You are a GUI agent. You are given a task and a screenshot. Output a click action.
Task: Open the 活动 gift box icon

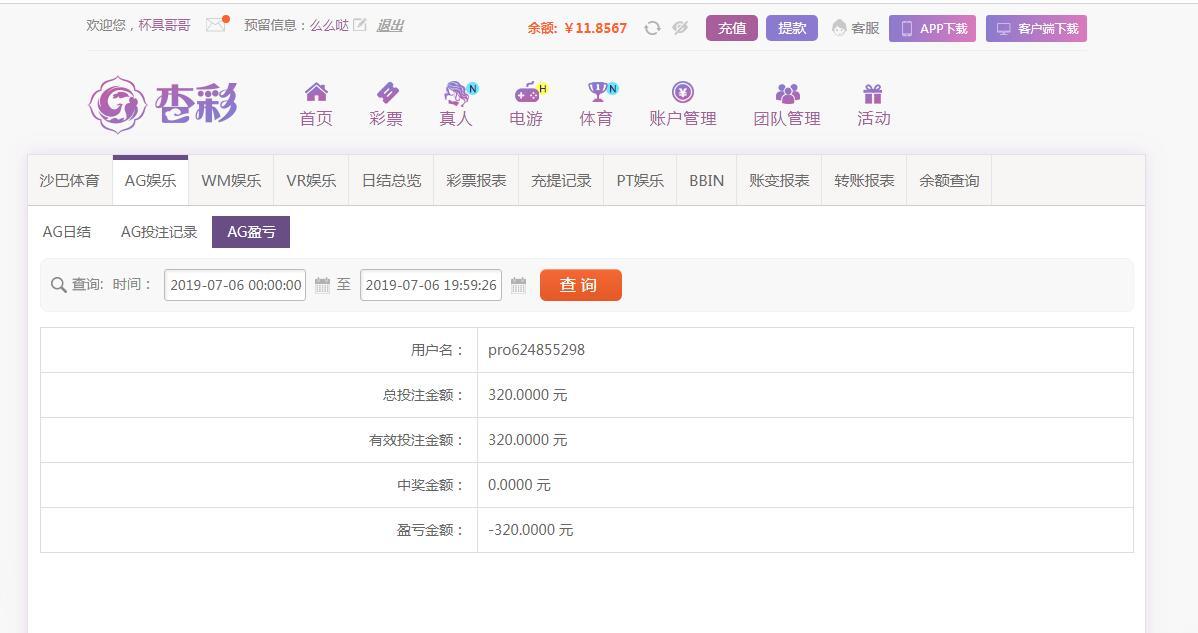point(873,94)
